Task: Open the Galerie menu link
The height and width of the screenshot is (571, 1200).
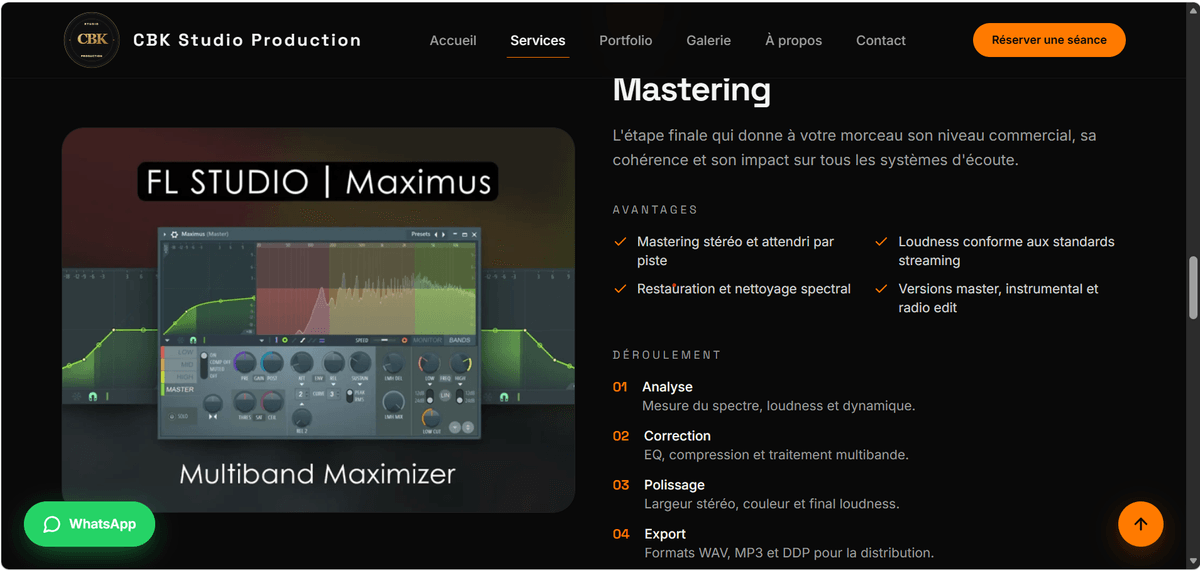Action: click(x=709, y=41)
